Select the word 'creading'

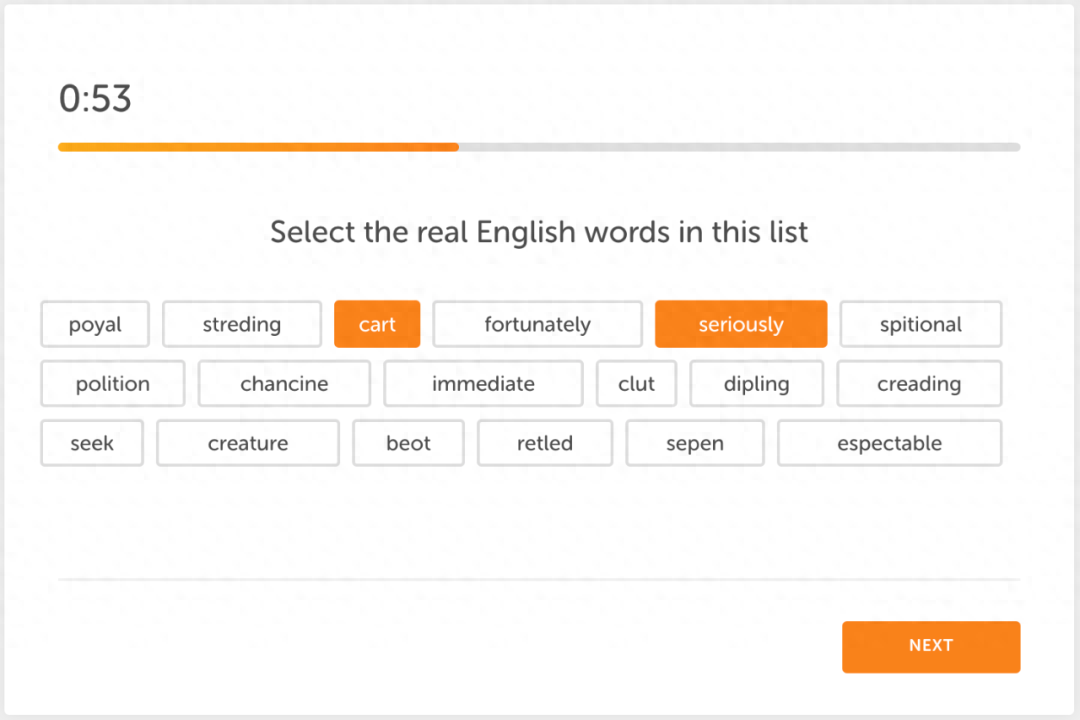(919, 383)
